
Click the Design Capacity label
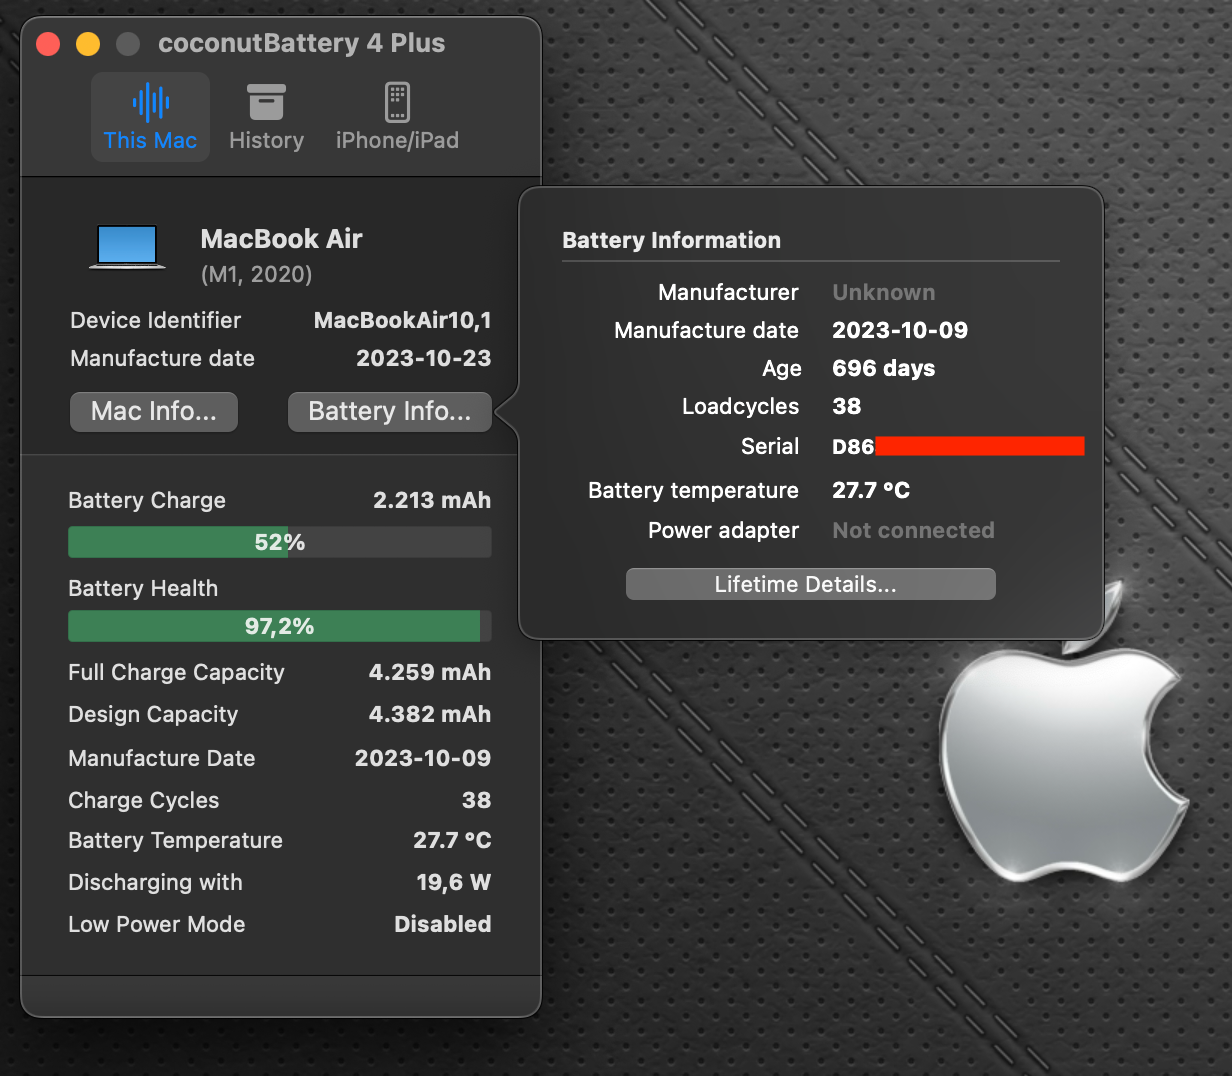click(x=153, y=714)
